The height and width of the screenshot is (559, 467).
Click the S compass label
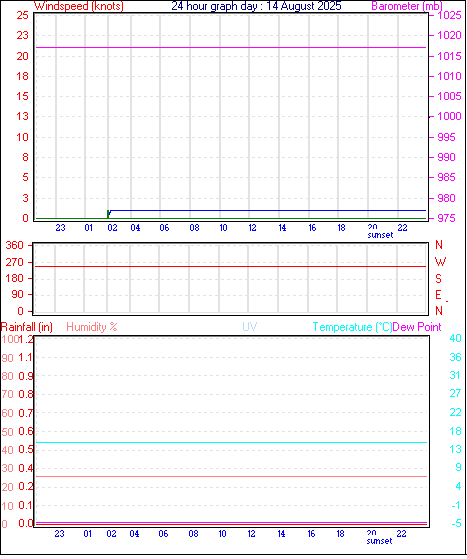pos(438,278)
